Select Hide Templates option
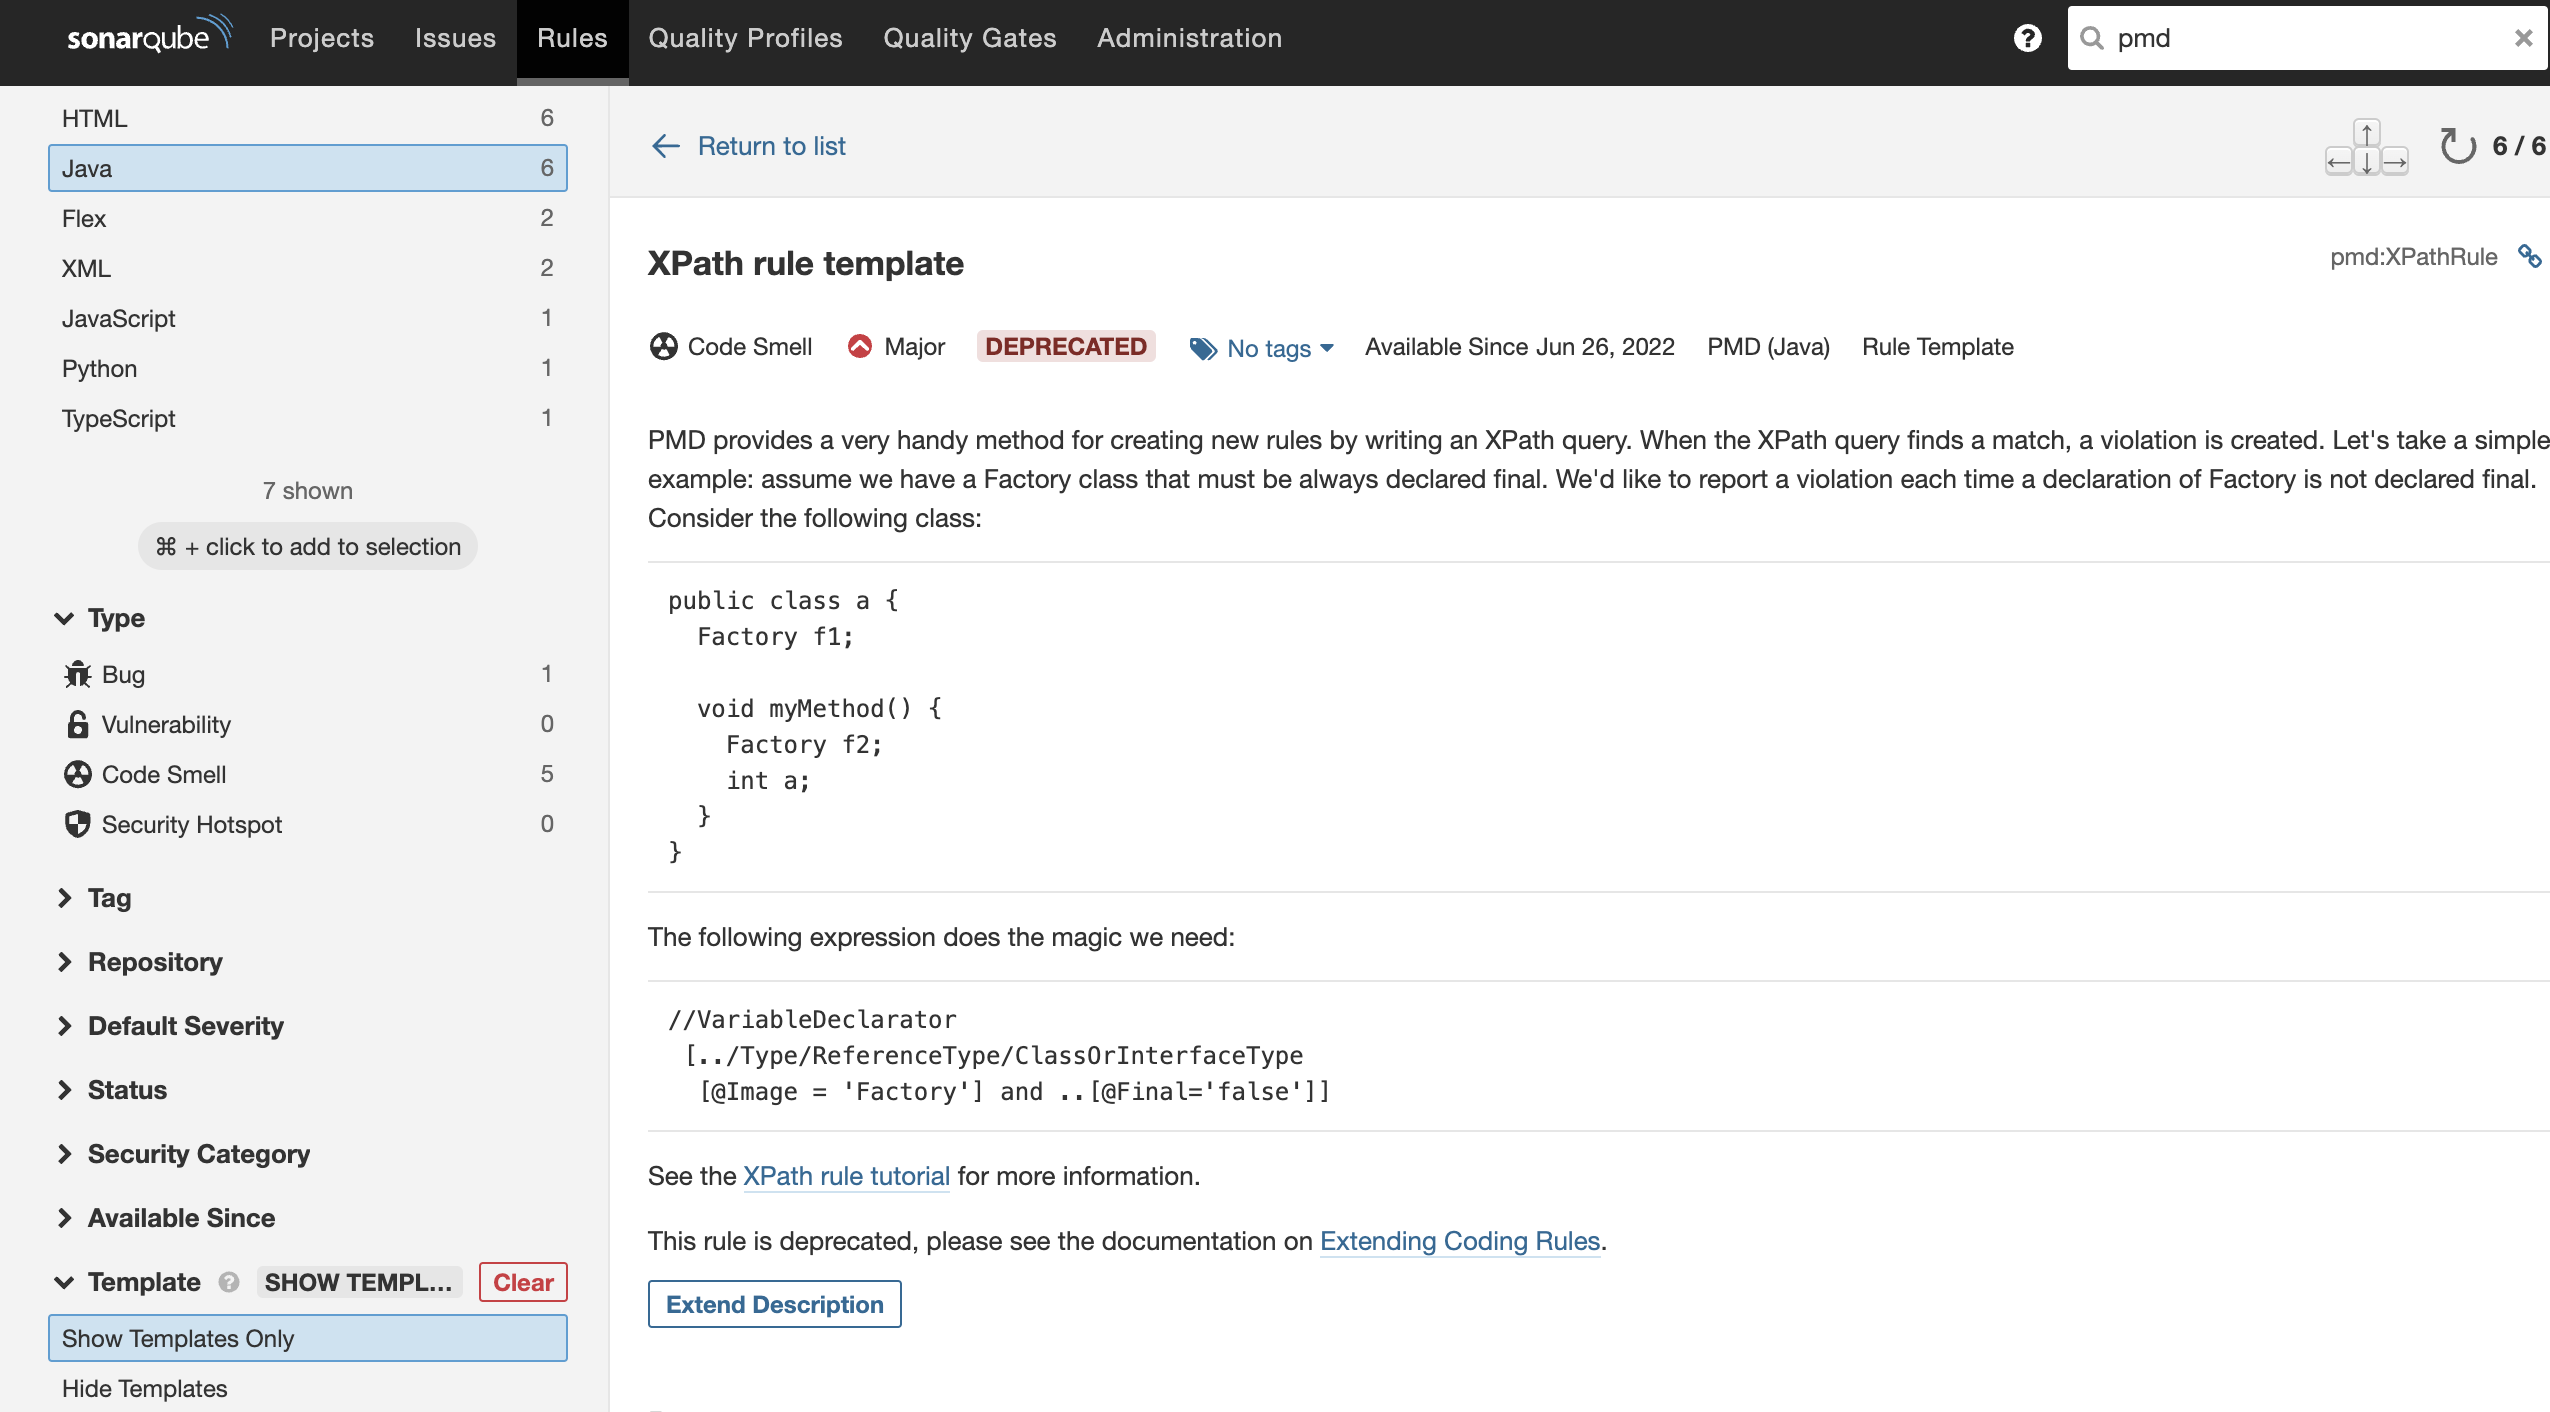 308,1388
